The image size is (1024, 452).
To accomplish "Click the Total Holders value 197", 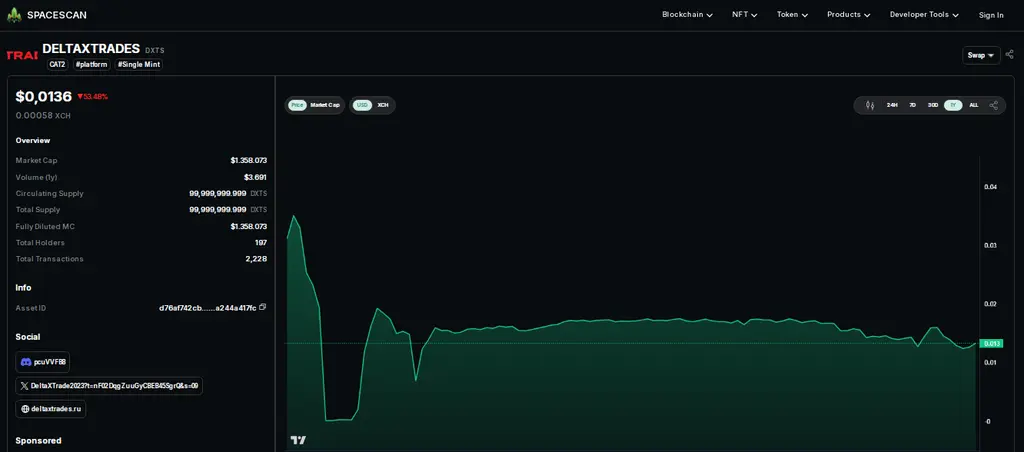I will click(261, 242).
